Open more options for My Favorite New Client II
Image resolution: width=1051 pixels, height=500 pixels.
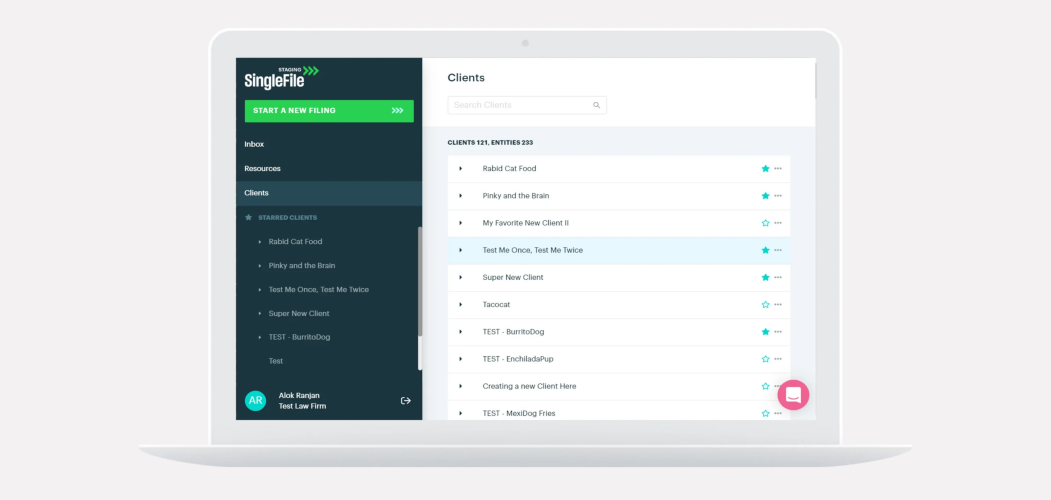(778, 223)
